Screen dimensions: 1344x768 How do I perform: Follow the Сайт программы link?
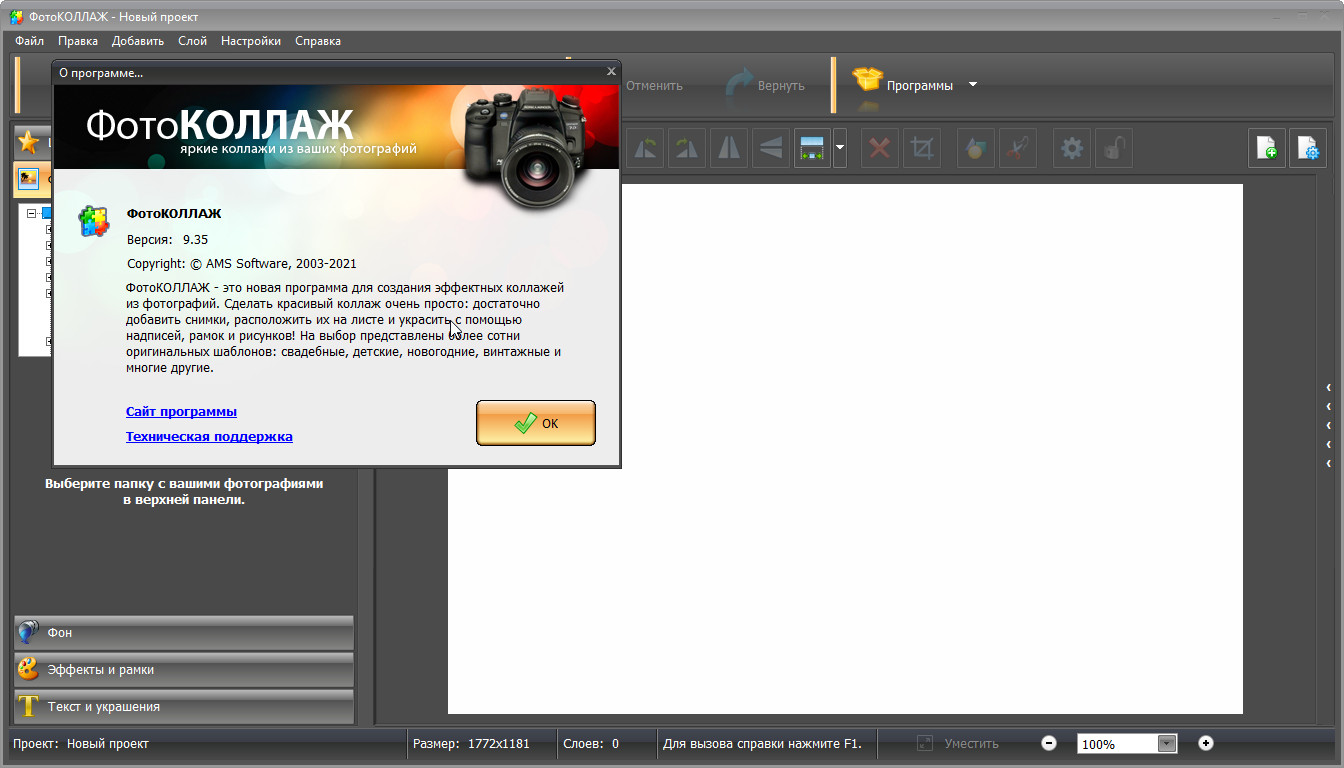181,412
